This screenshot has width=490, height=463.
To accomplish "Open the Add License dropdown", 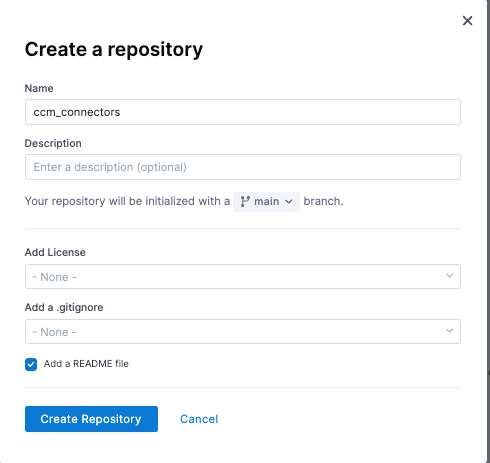I will pyautogui.click(x=243, y=277).
